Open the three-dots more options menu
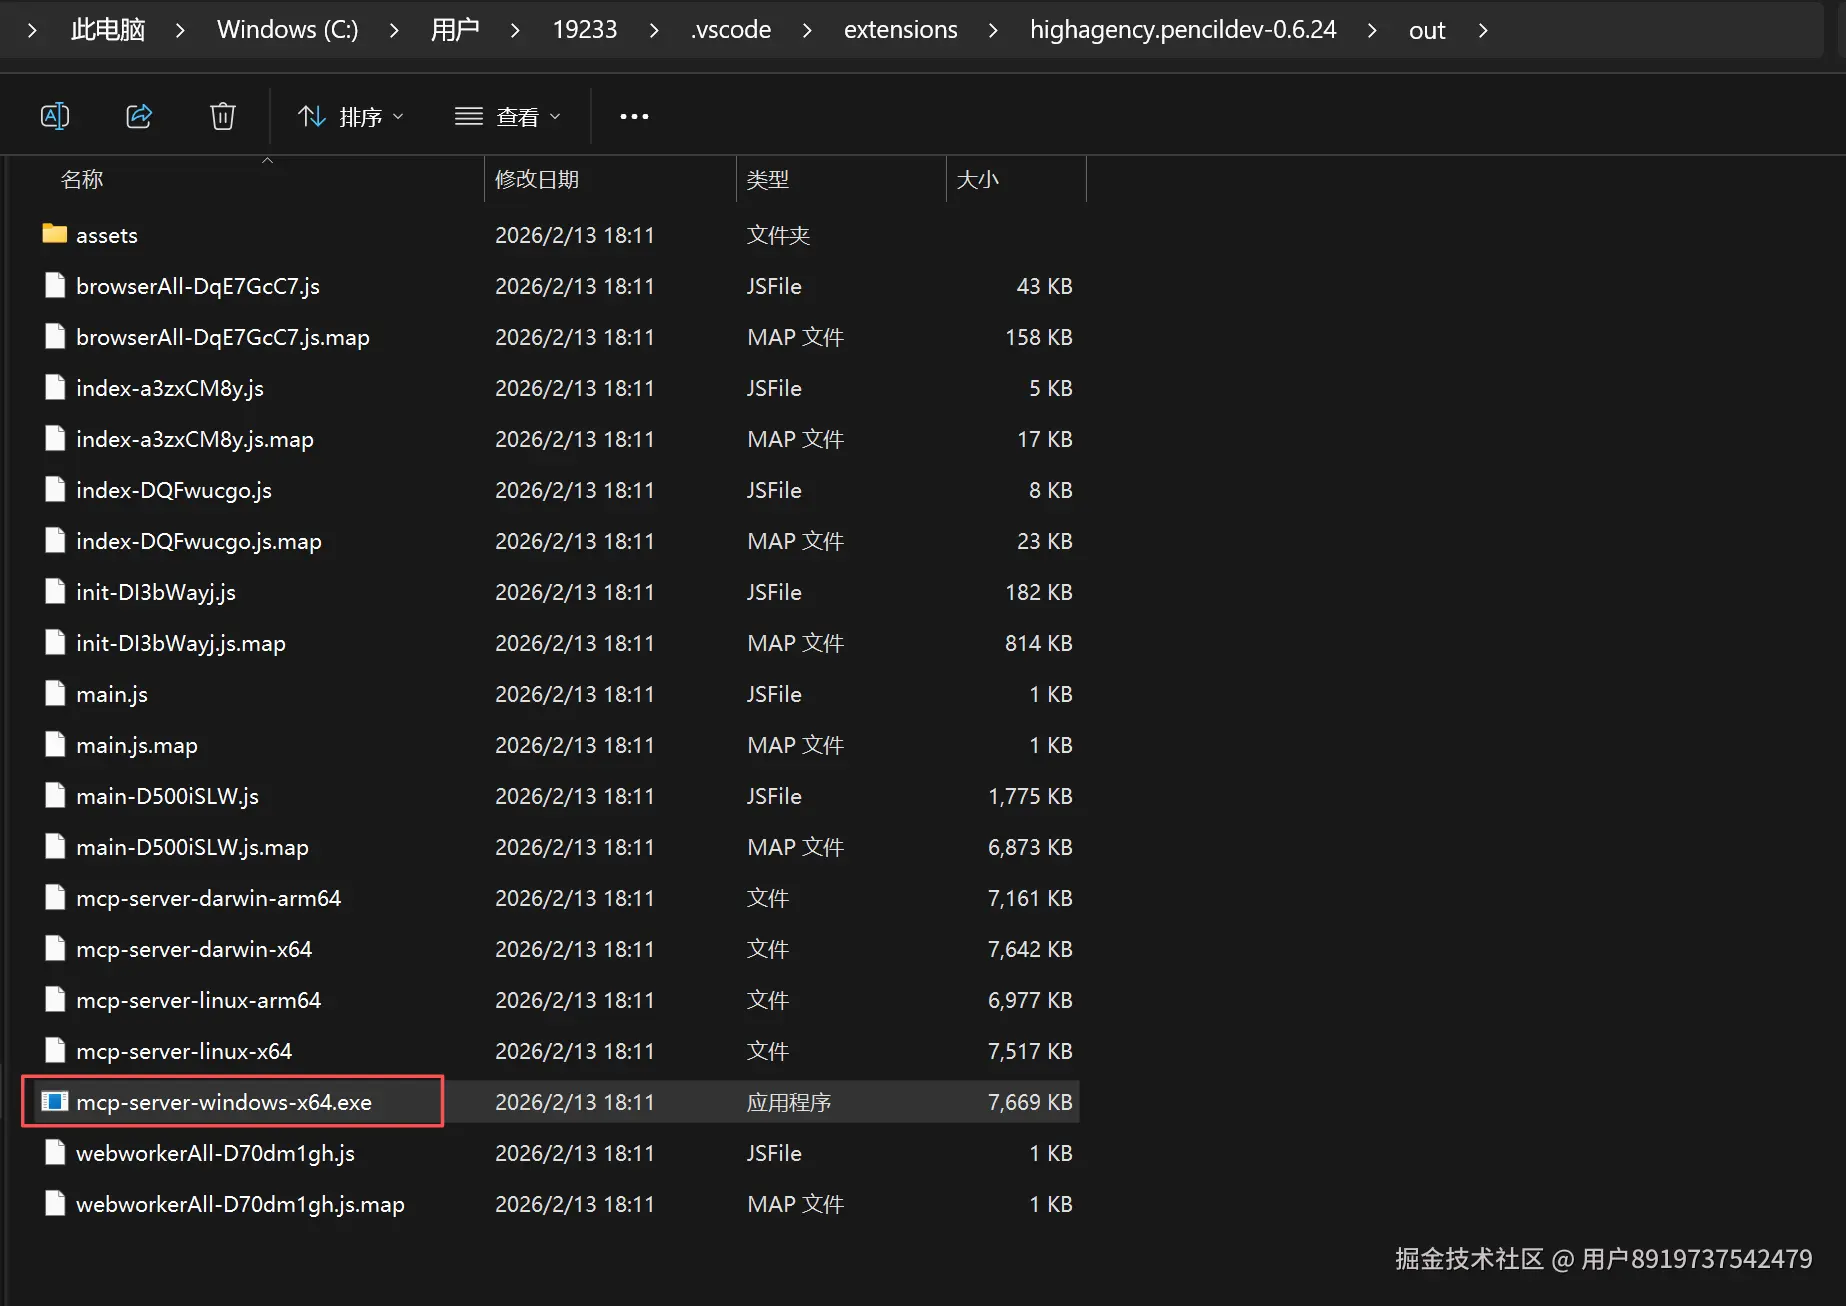This screenshot has height=1306, width=1846. (634, 116)
